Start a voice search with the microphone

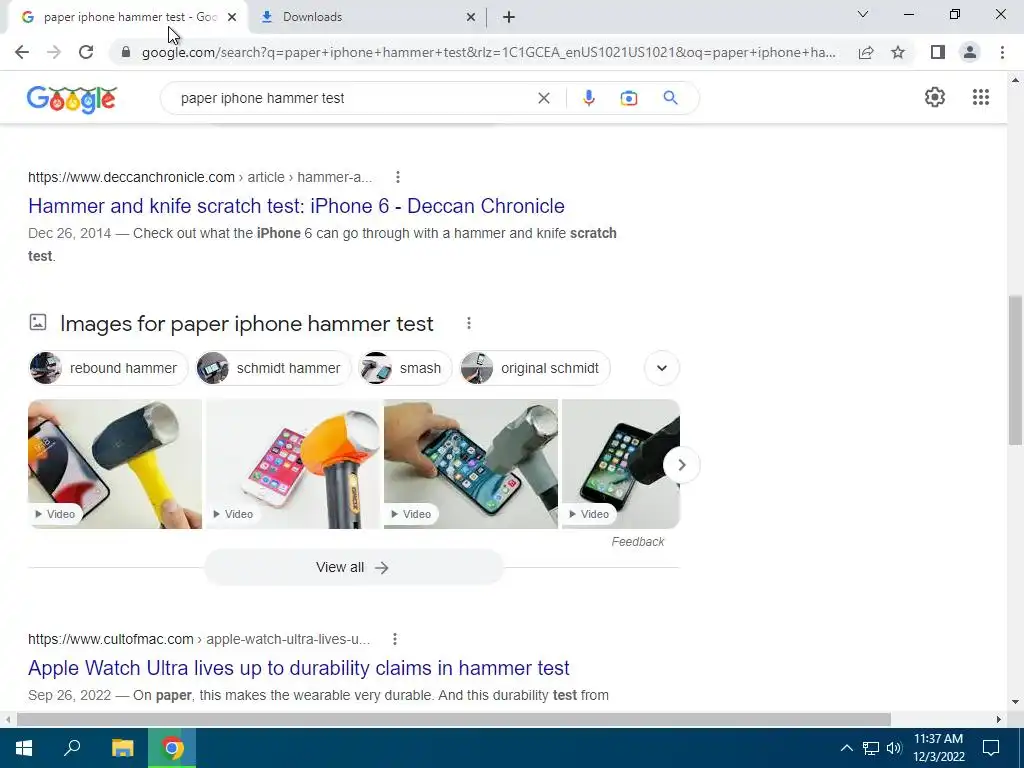coord(588,98)
